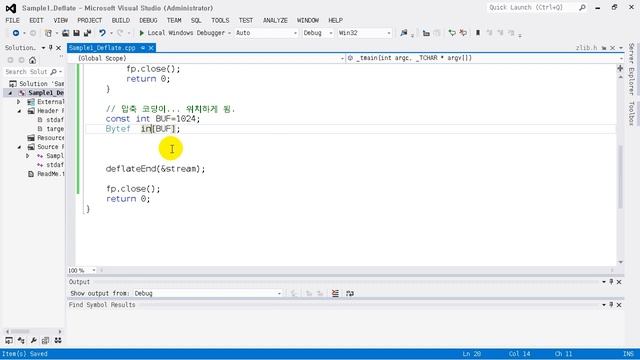Expand the Sampl source file node
Viewport: 640px width, 360px height.
(27, 156)
